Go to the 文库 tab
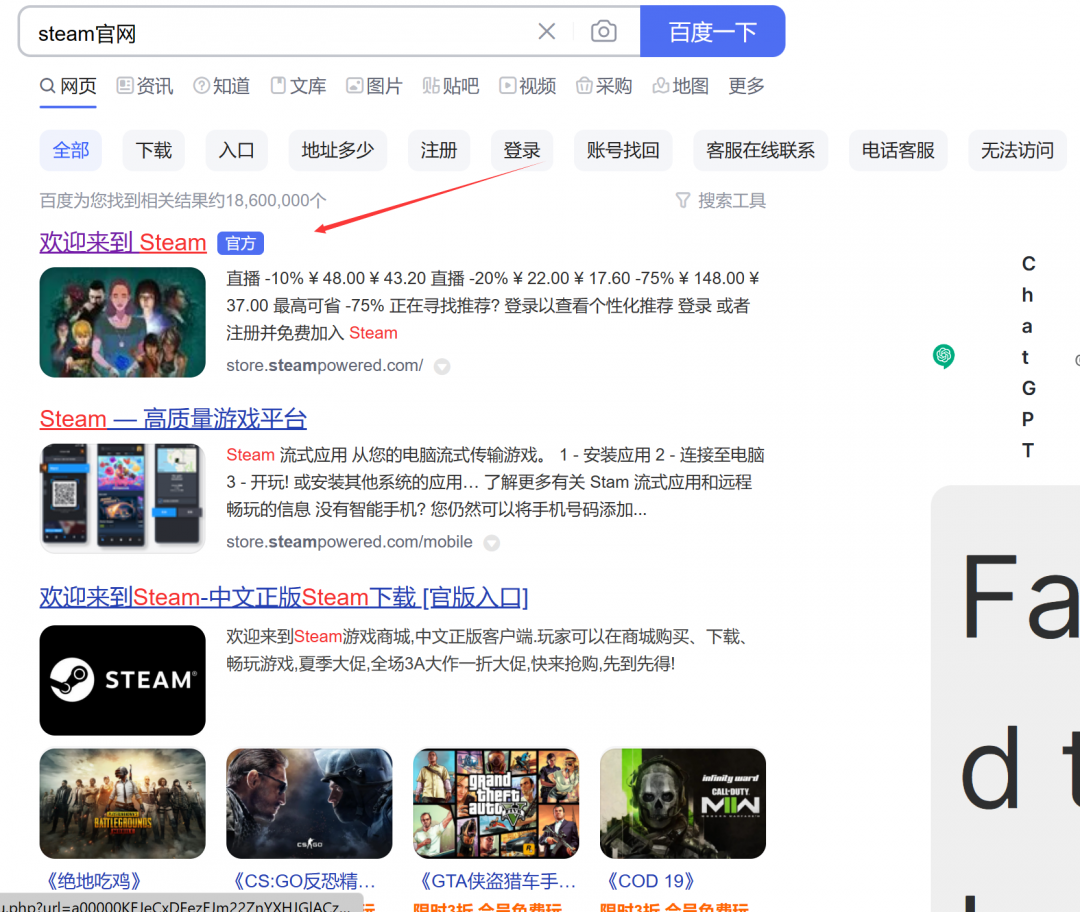1080x912 pixels. click(x=298, y=86)
